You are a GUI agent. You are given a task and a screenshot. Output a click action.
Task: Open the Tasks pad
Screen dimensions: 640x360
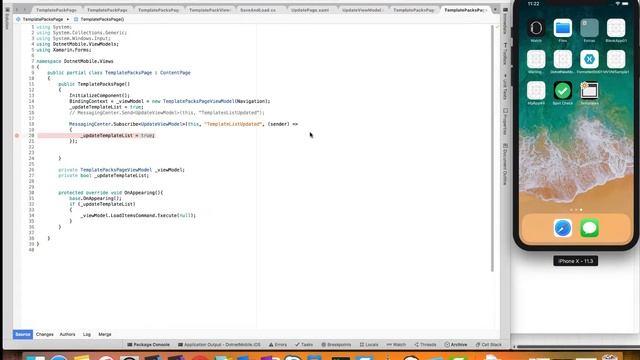point(304,345)
